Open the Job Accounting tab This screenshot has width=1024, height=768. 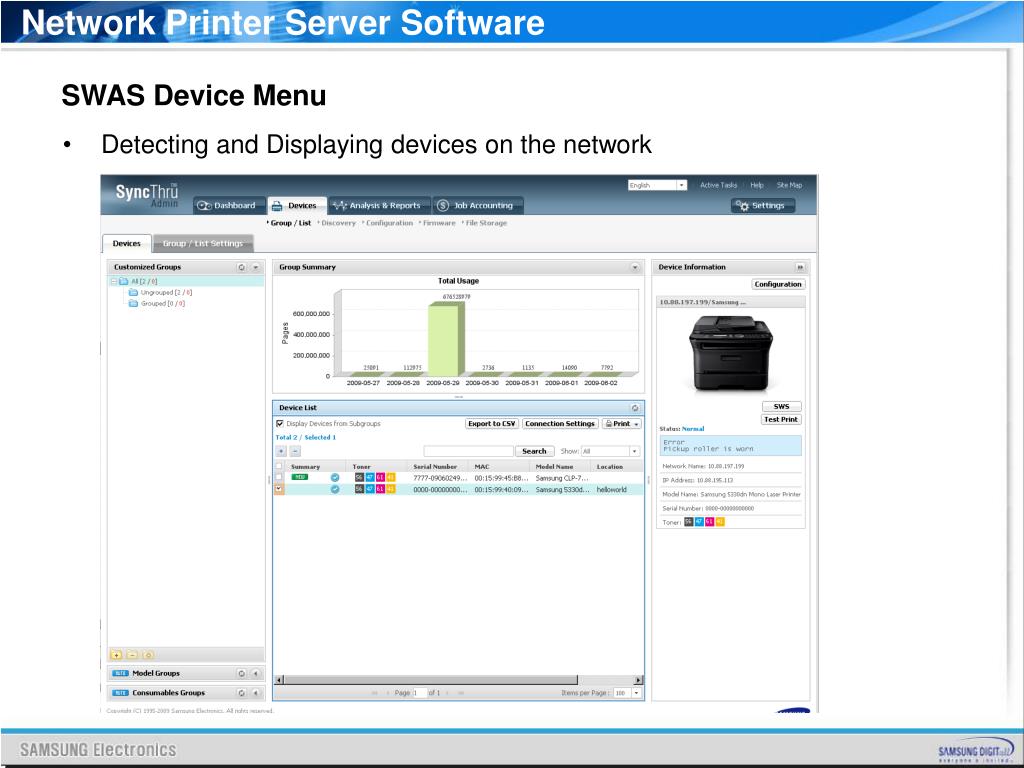click(x=477, y=205)
